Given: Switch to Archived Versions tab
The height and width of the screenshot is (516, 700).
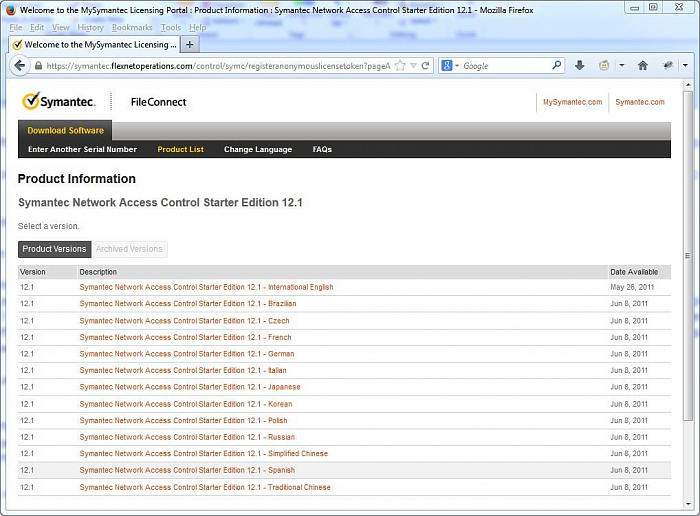Looking at the screenshot, I should tap(129, 249).
